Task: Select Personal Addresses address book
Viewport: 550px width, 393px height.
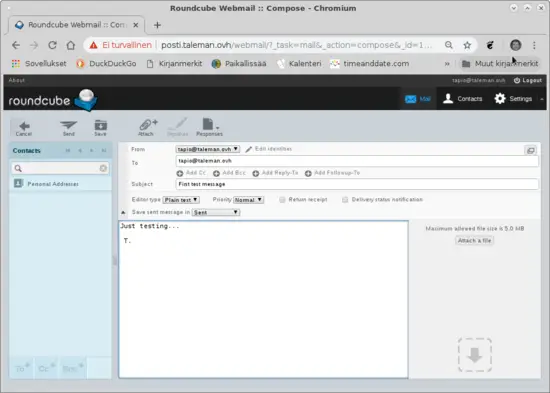Action: [60, 184]
